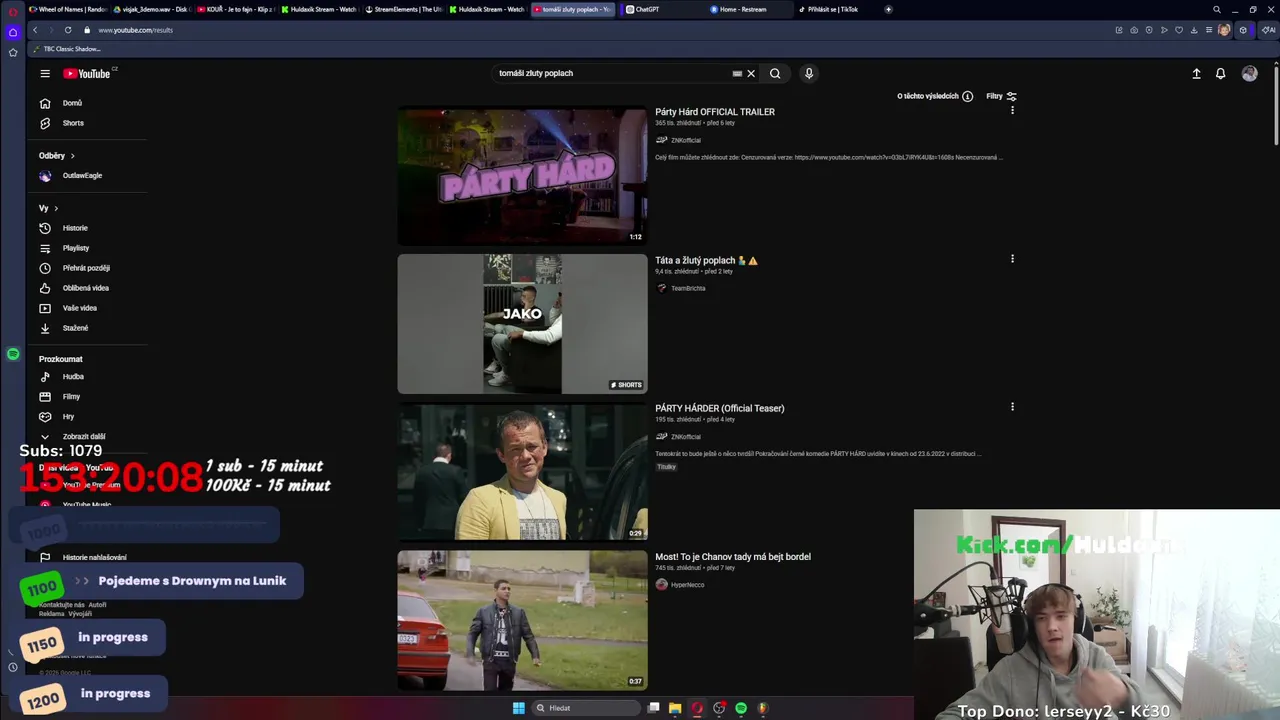Viewport: 1280px width, 720px height.
Task: Open OBS Studio from the taskbar
Action: [x=719, y=708]
